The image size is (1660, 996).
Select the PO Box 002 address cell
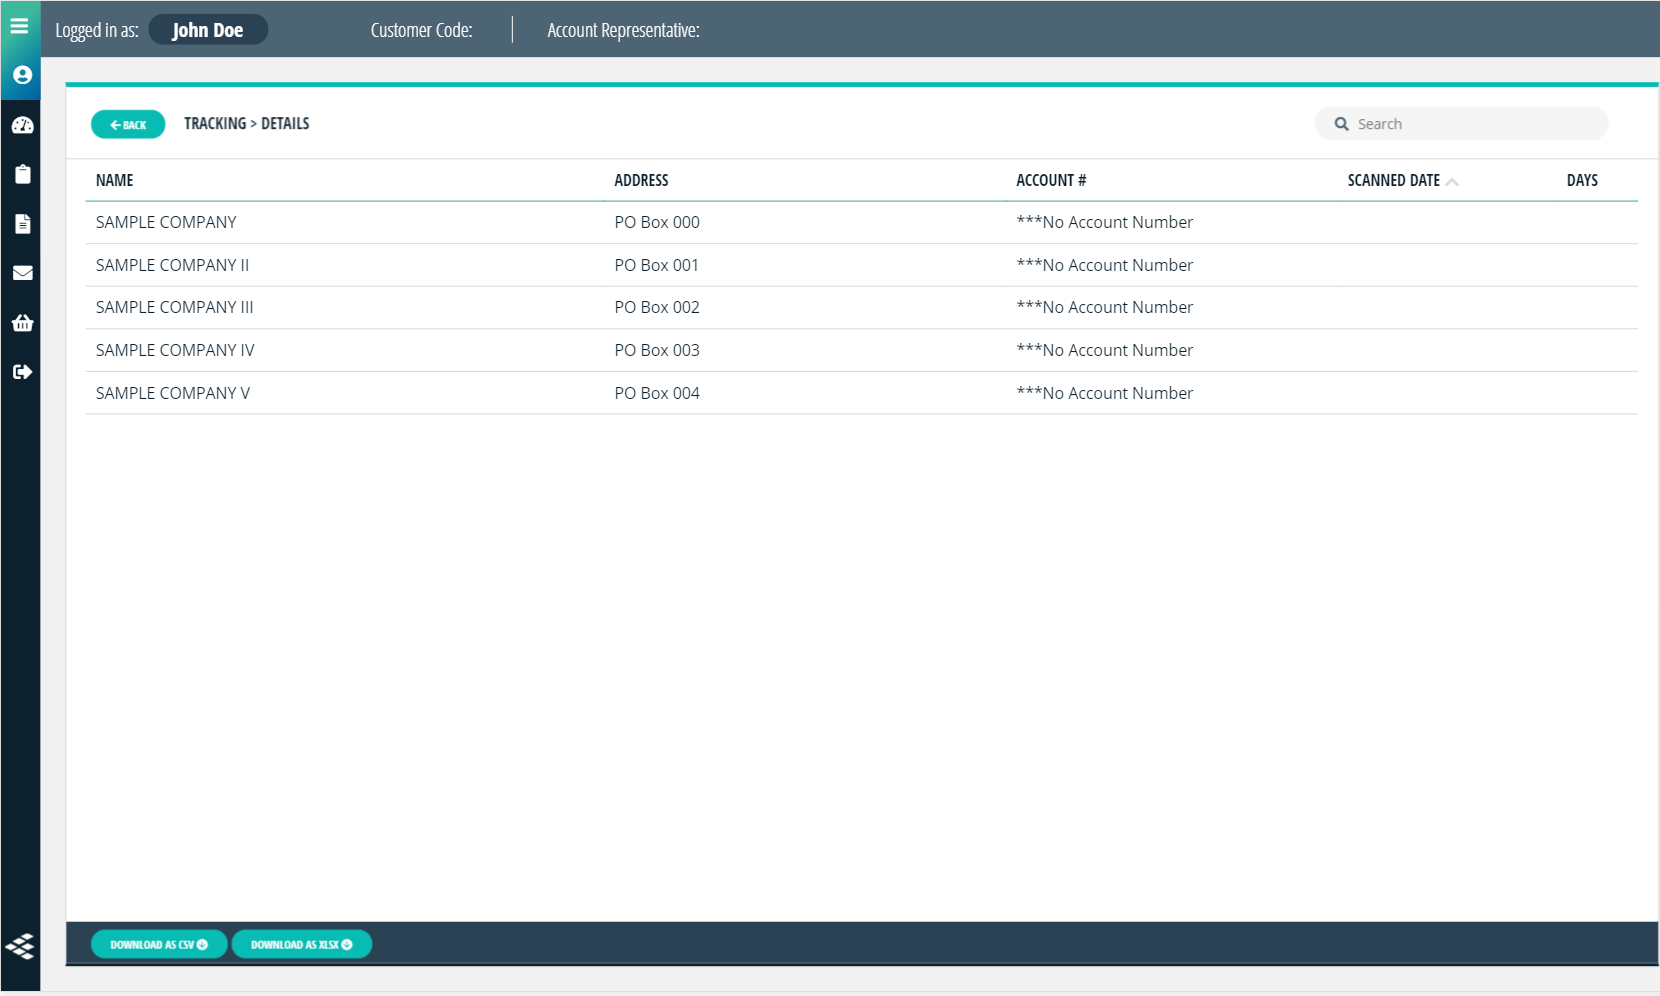point(657,307)
